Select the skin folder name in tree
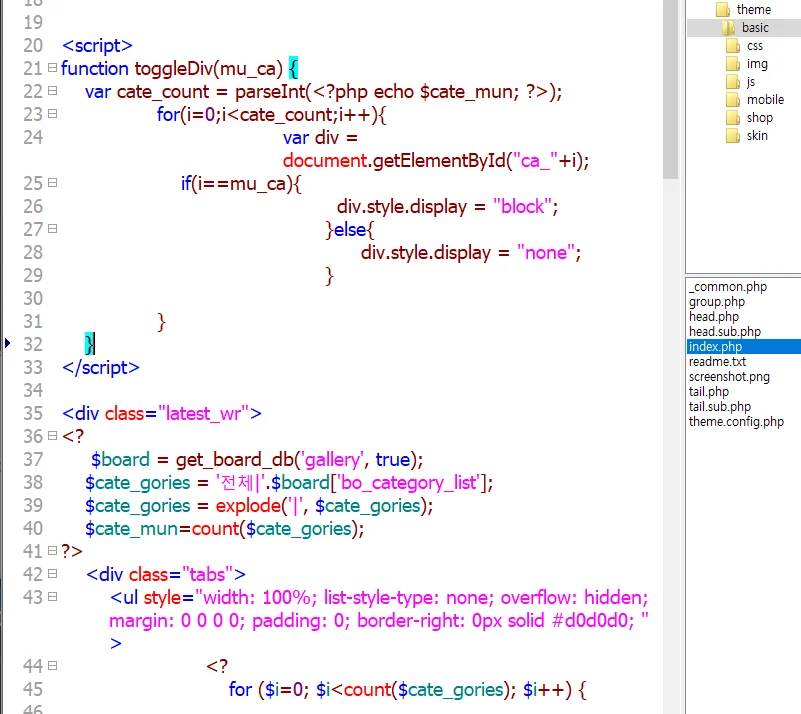This screenshot has width=801, height=714. [757, 135]
